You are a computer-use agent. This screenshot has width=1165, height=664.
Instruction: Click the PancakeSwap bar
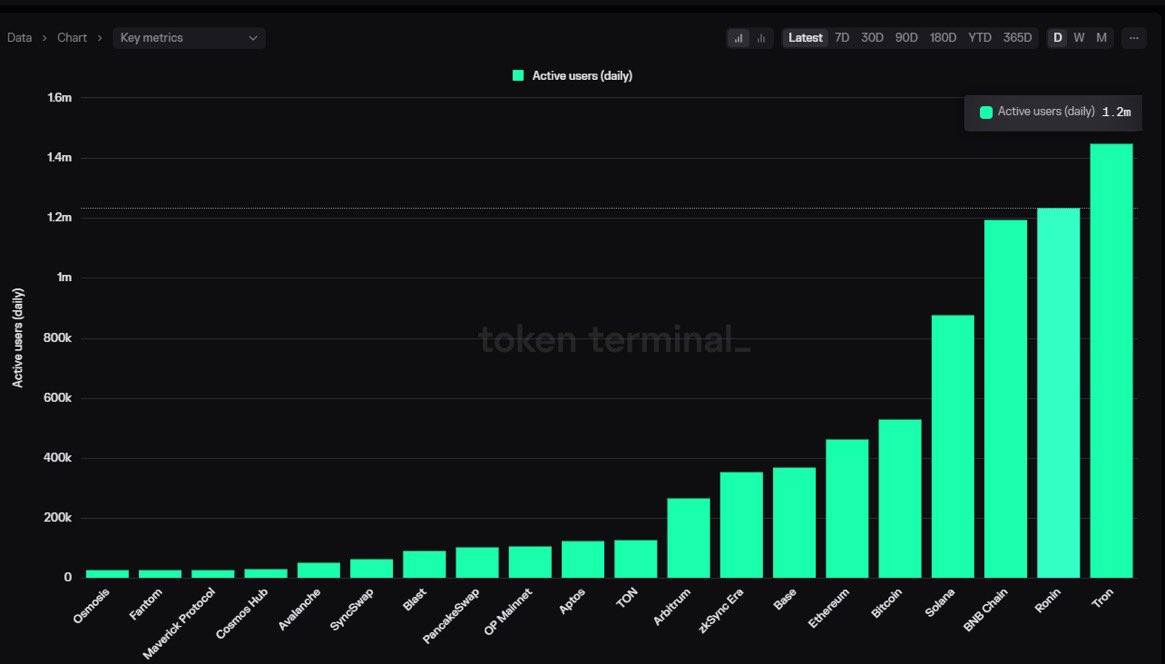pyautogui.click(x=477, y=562)
